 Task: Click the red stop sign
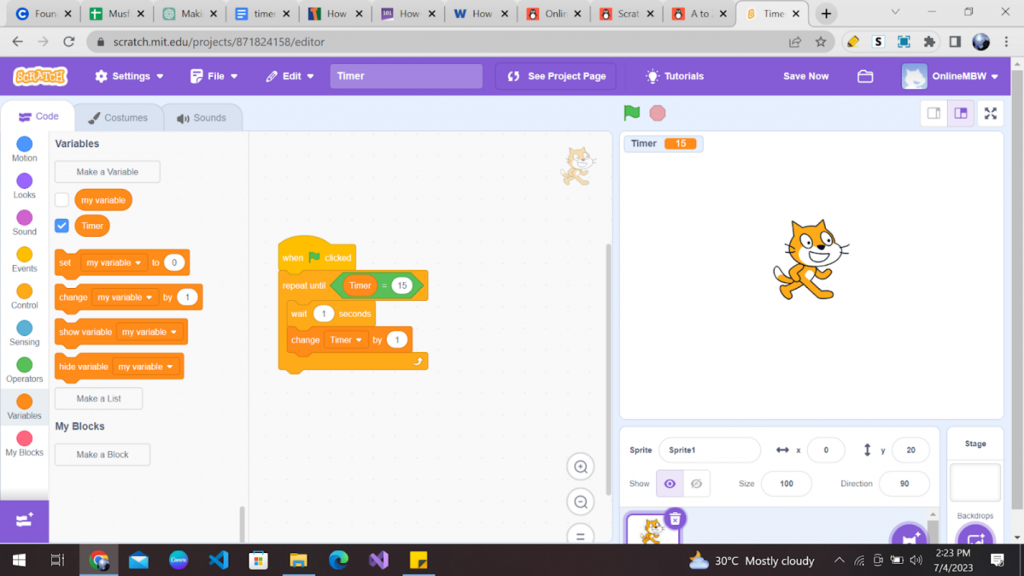point(657,113)
